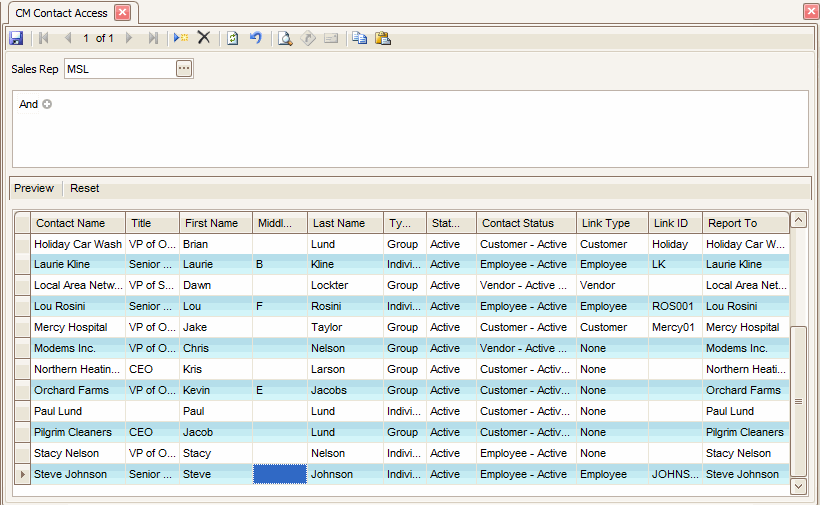The width and height of the screenshot is (820, 505).
Task: Click scroll up arrow of grid scrollbar
Action: (798, 220)
